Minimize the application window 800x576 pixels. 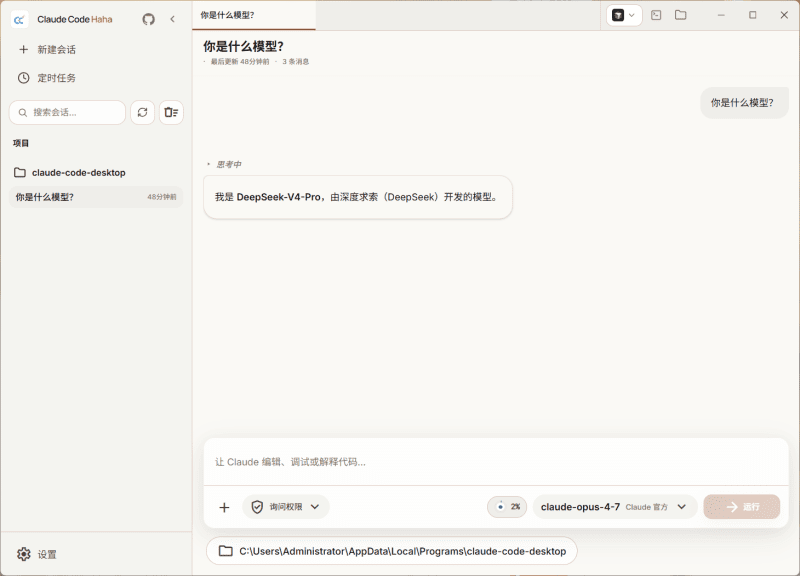pos(721,15)
